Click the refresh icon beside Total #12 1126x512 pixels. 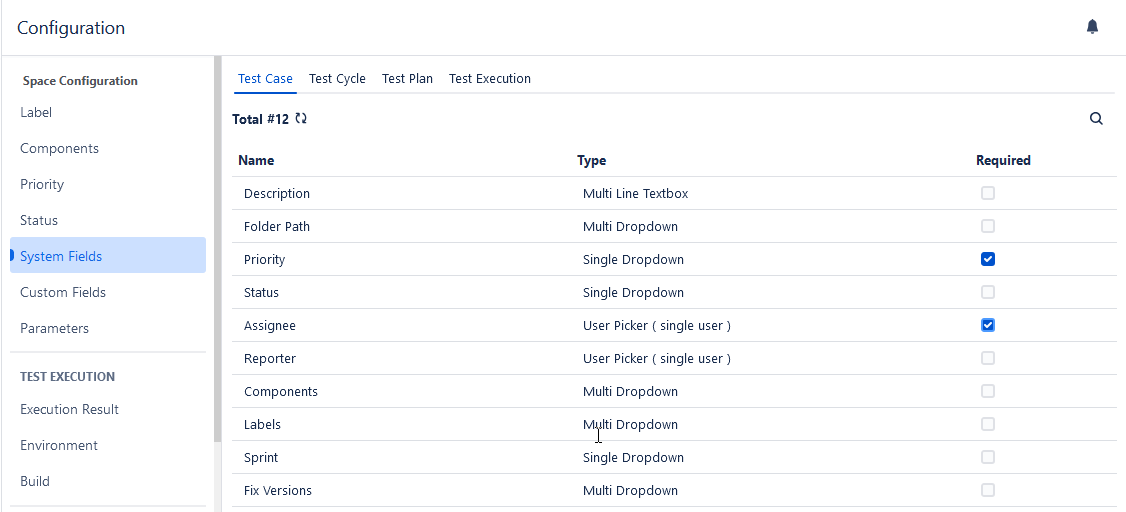click(301, 119)
